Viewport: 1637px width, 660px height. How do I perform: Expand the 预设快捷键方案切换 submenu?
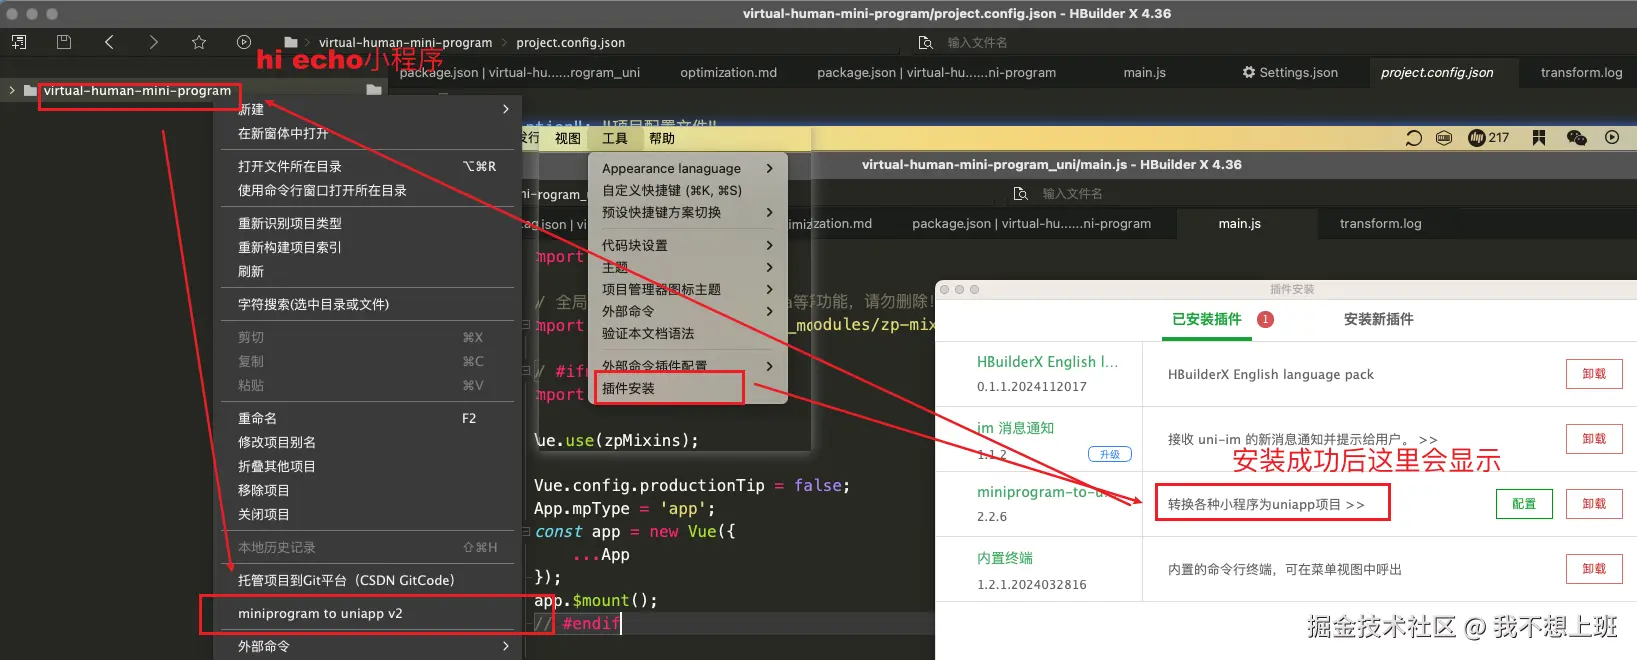[x=769, y=212]
